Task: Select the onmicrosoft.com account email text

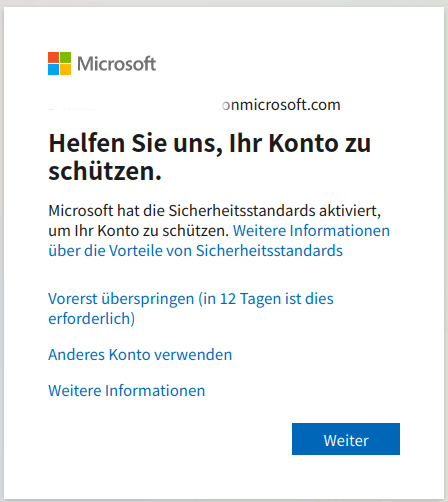Action: point(194,105)
